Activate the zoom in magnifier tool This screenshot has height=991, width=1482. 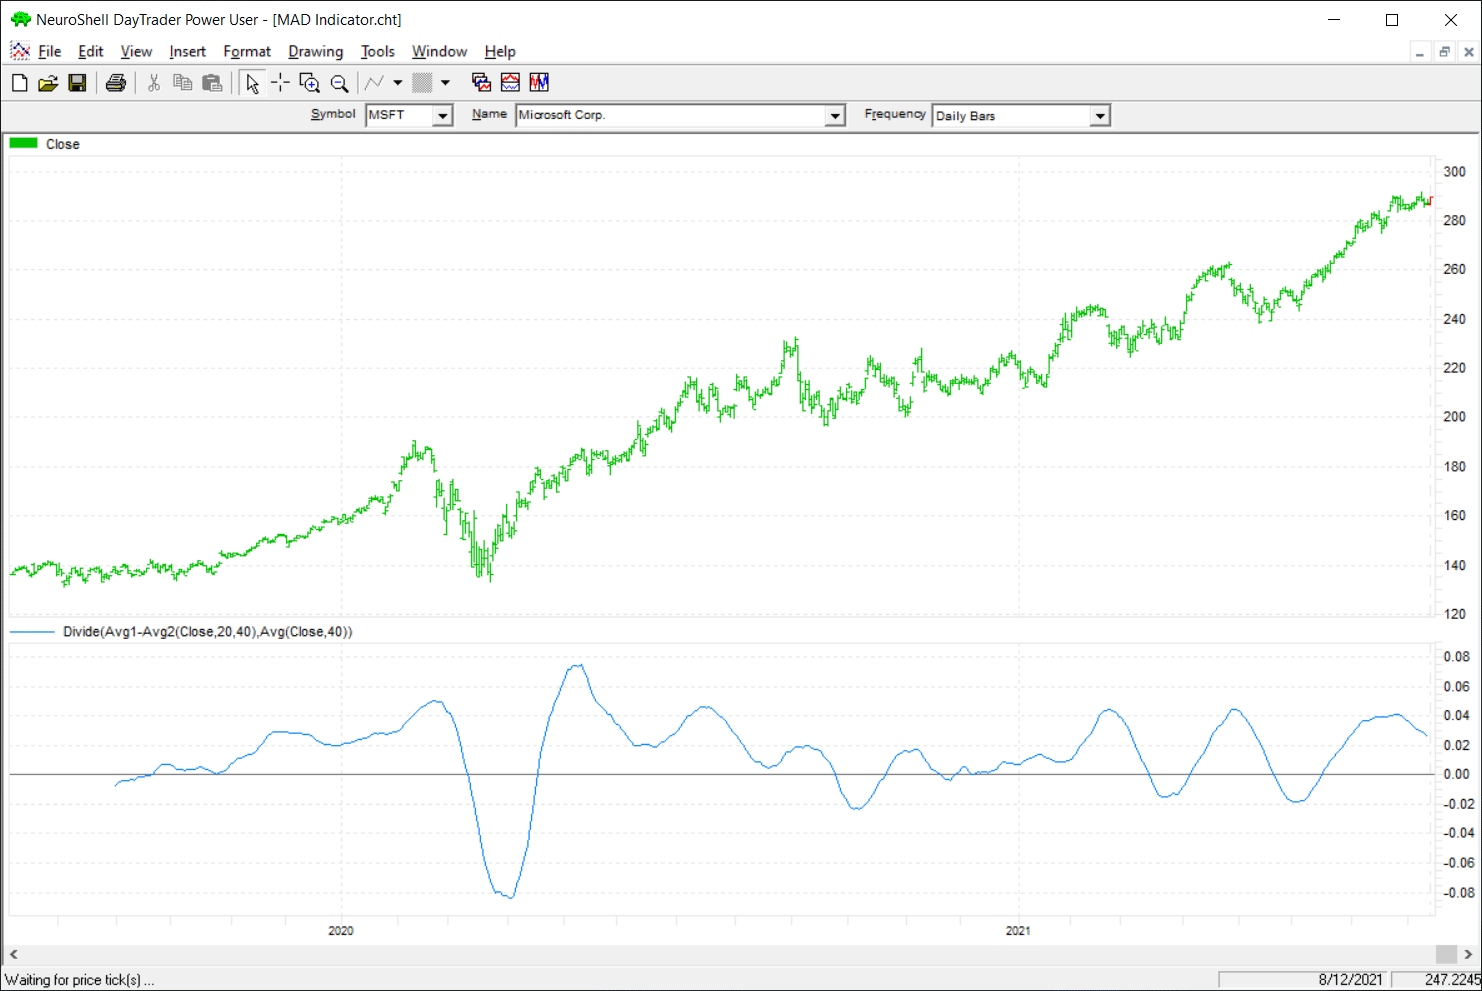pos(310,83)
